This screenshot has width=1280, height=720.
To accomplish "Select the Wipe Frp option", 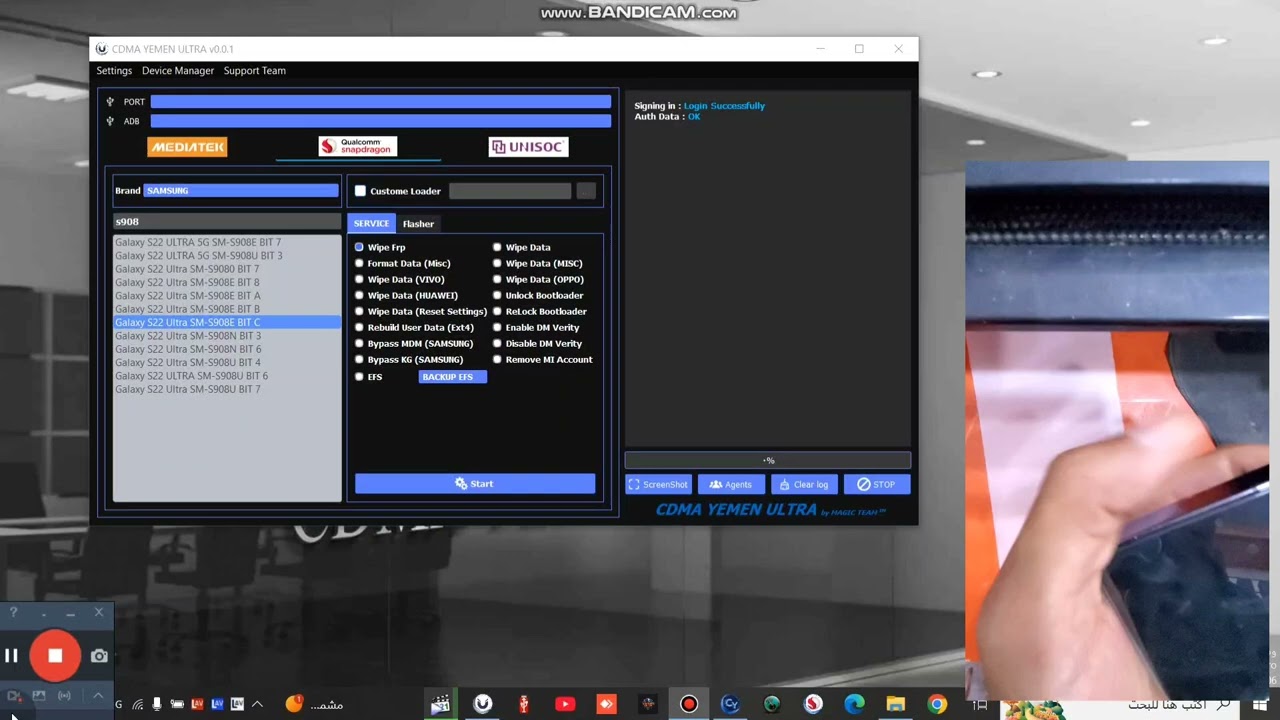I will tap(381, 247).
